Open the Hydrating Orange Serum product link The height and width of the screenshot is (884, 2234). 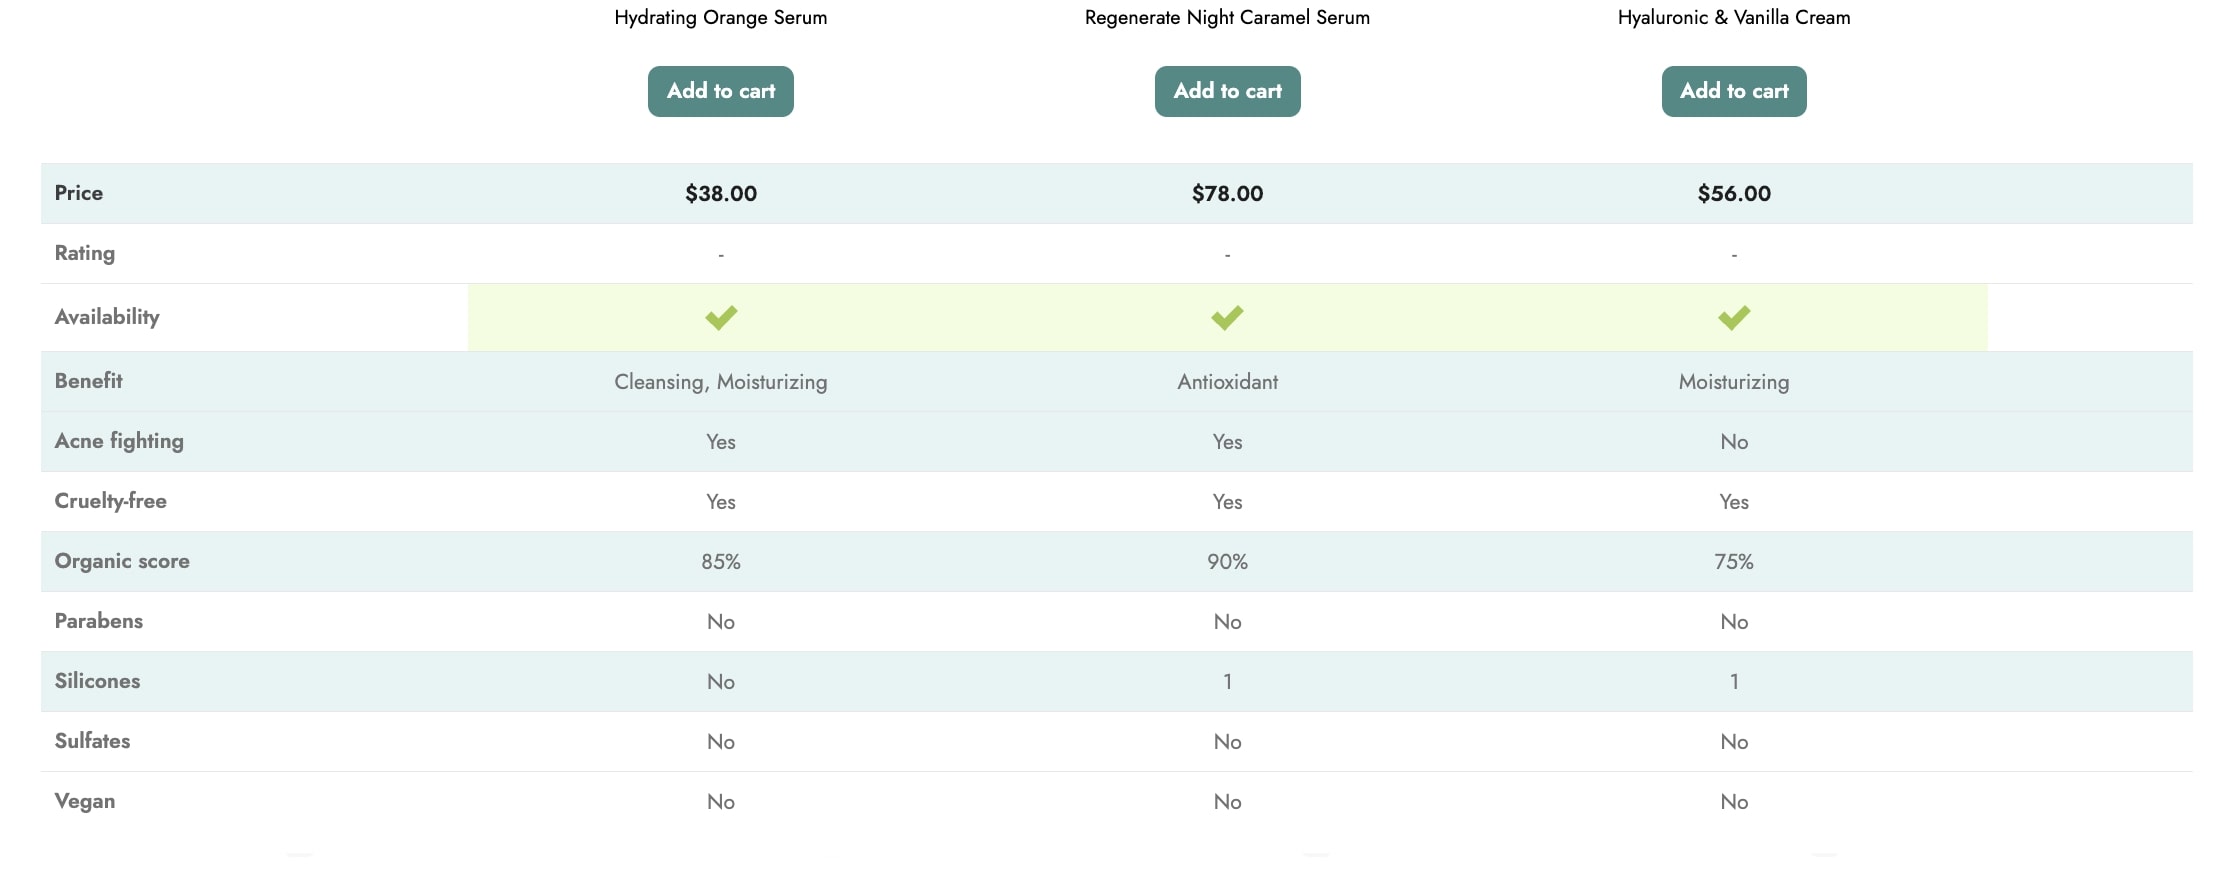tap(721, 17)
